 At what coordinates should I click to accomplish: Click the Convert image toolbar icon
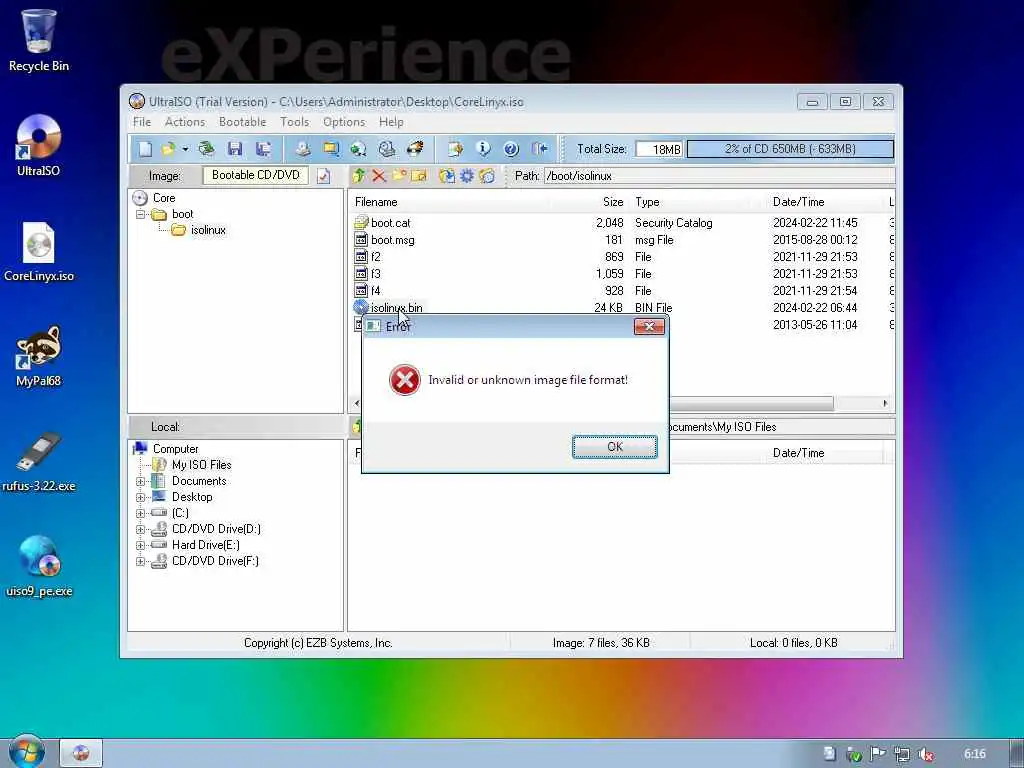[x=331, y=149]
